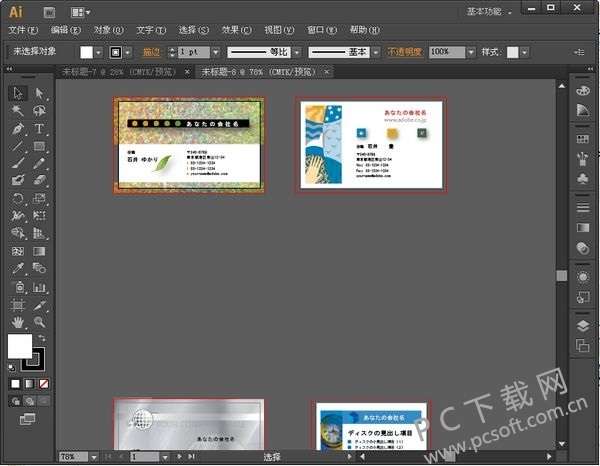Pick the Gradient tool

[x=39, y=251]
